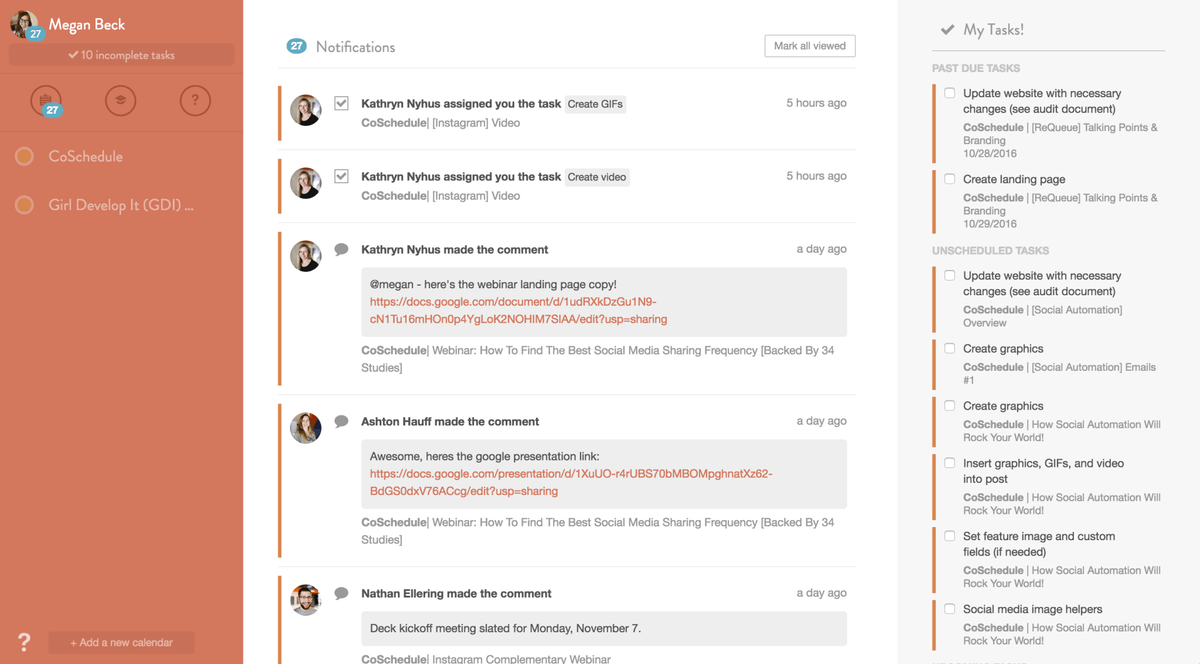Viewport: 1200px width, 664px height.
Task: Check past due Update website task dated 10/28/2016
Action: coord(950,93)
